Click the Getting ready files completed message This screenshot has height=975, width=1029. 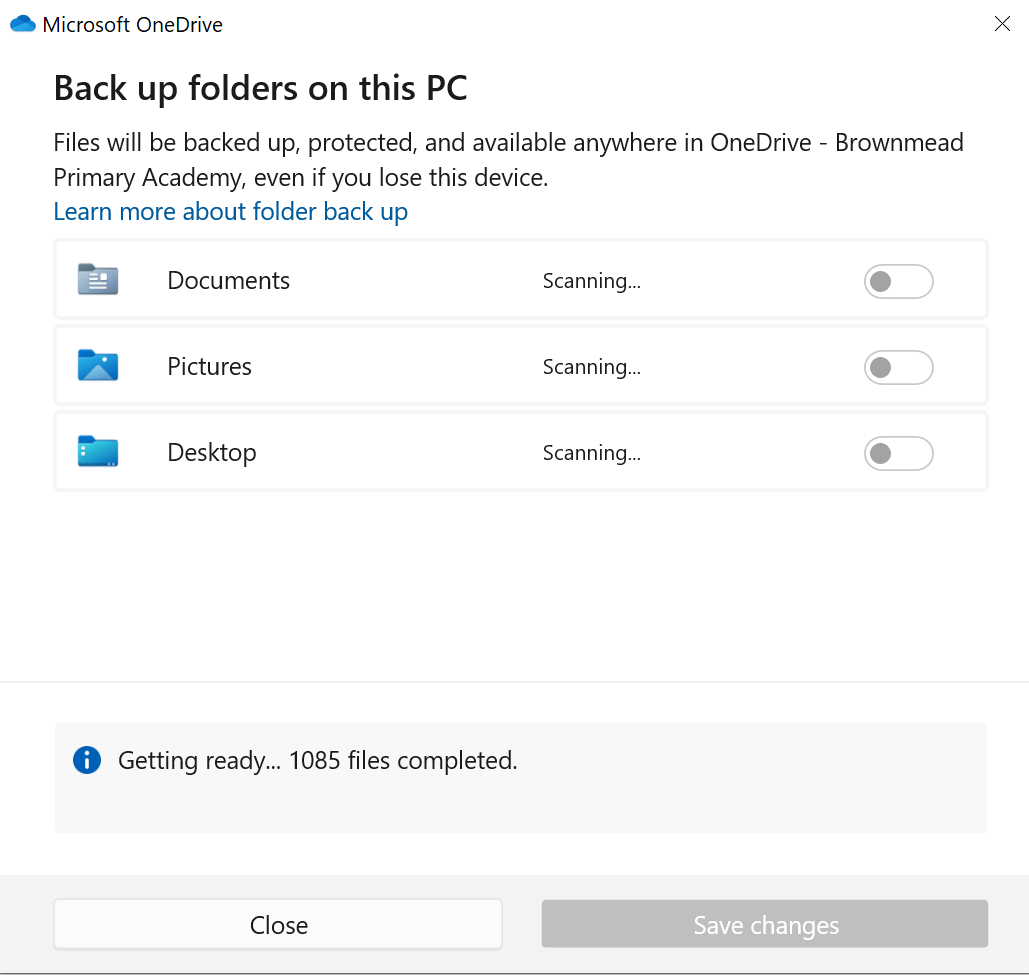(318, 760)
